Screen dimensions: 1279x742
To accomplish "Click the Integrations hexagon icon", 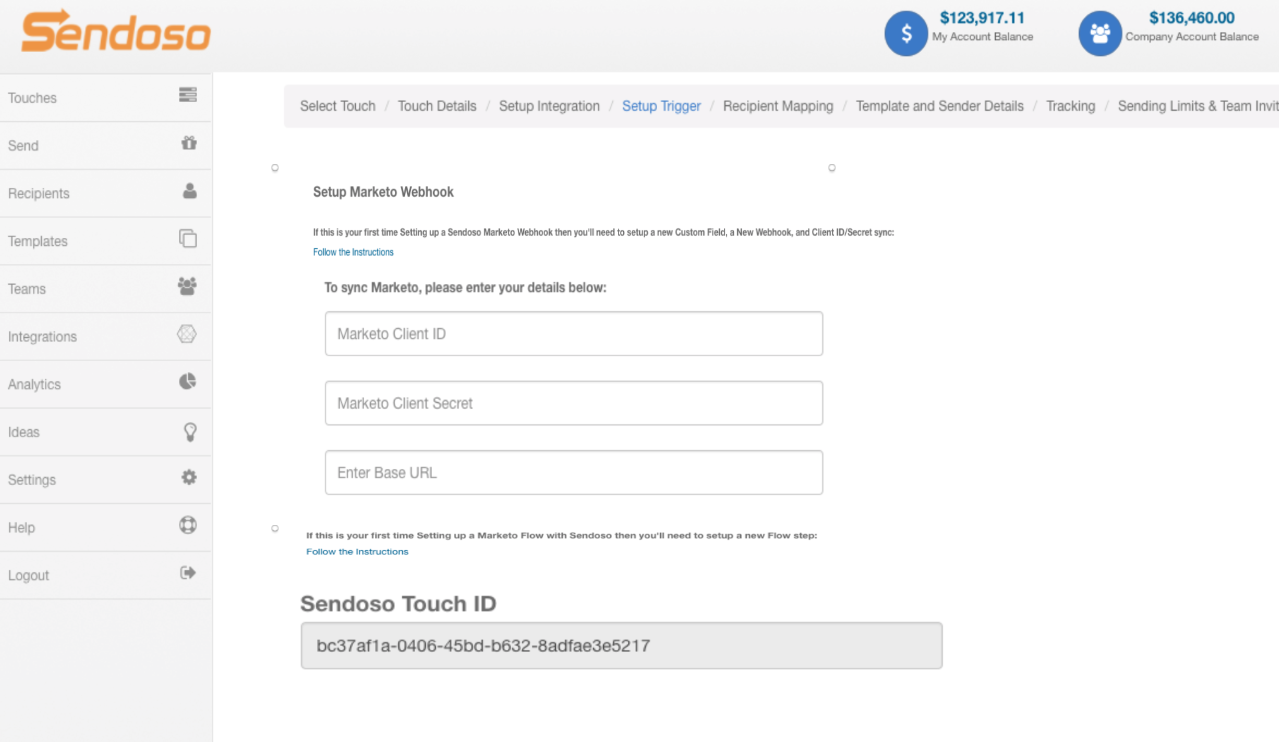I will point(187,334).
